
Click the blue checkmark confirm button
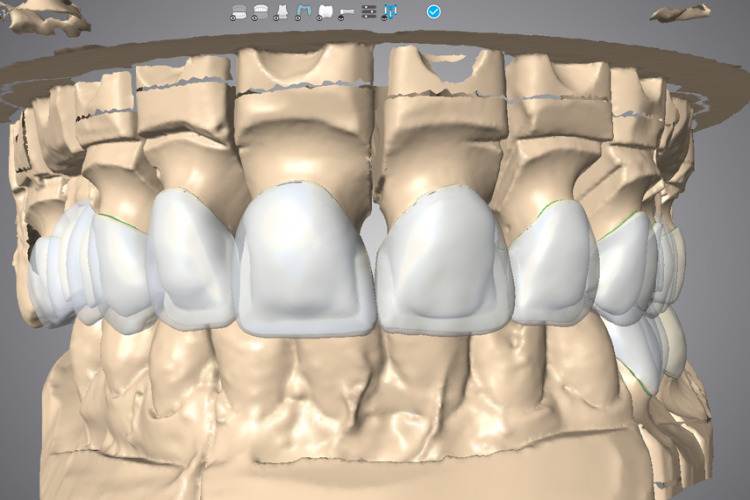[x=433, y=11]
